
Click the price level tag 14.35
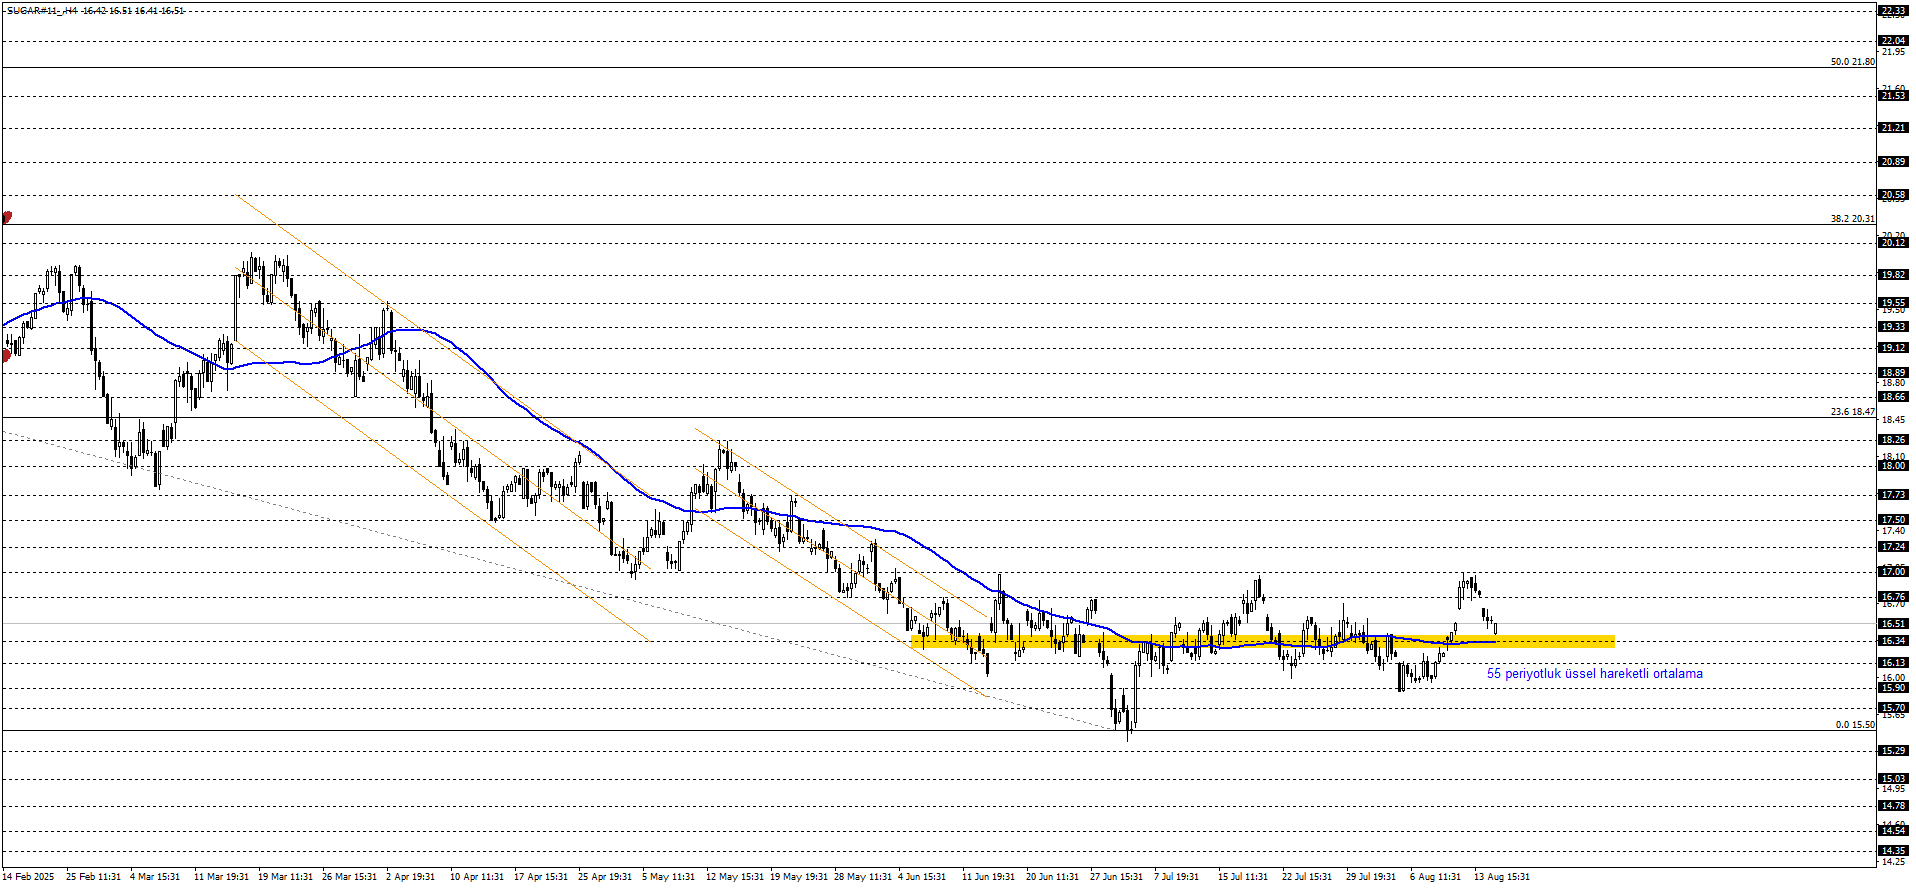[1893, 851]
